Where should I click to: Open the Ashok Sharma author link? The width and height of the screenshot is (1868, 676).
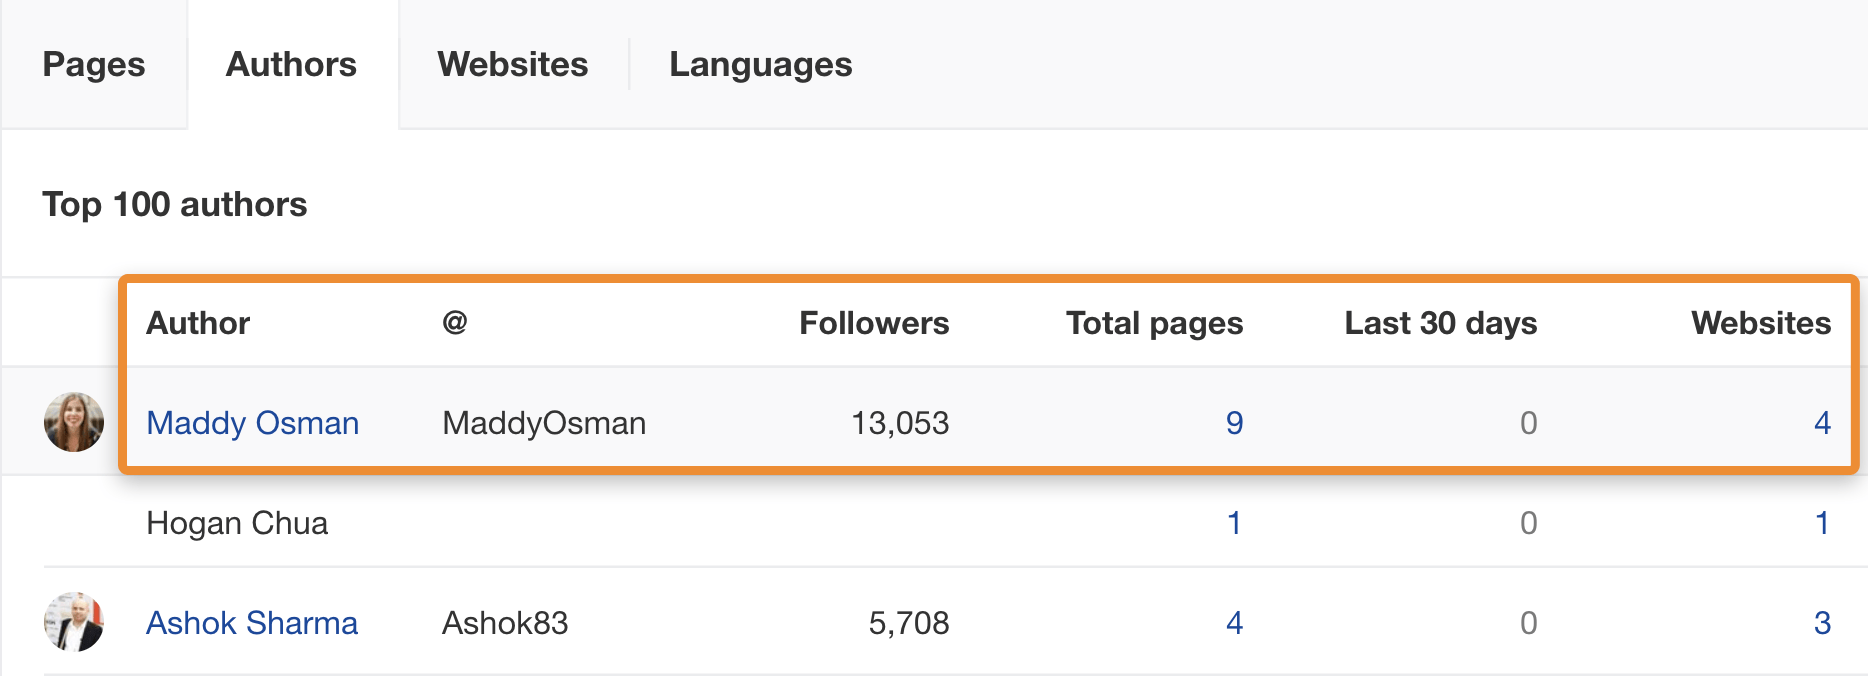pyautogui.click(x=252, y=623)
